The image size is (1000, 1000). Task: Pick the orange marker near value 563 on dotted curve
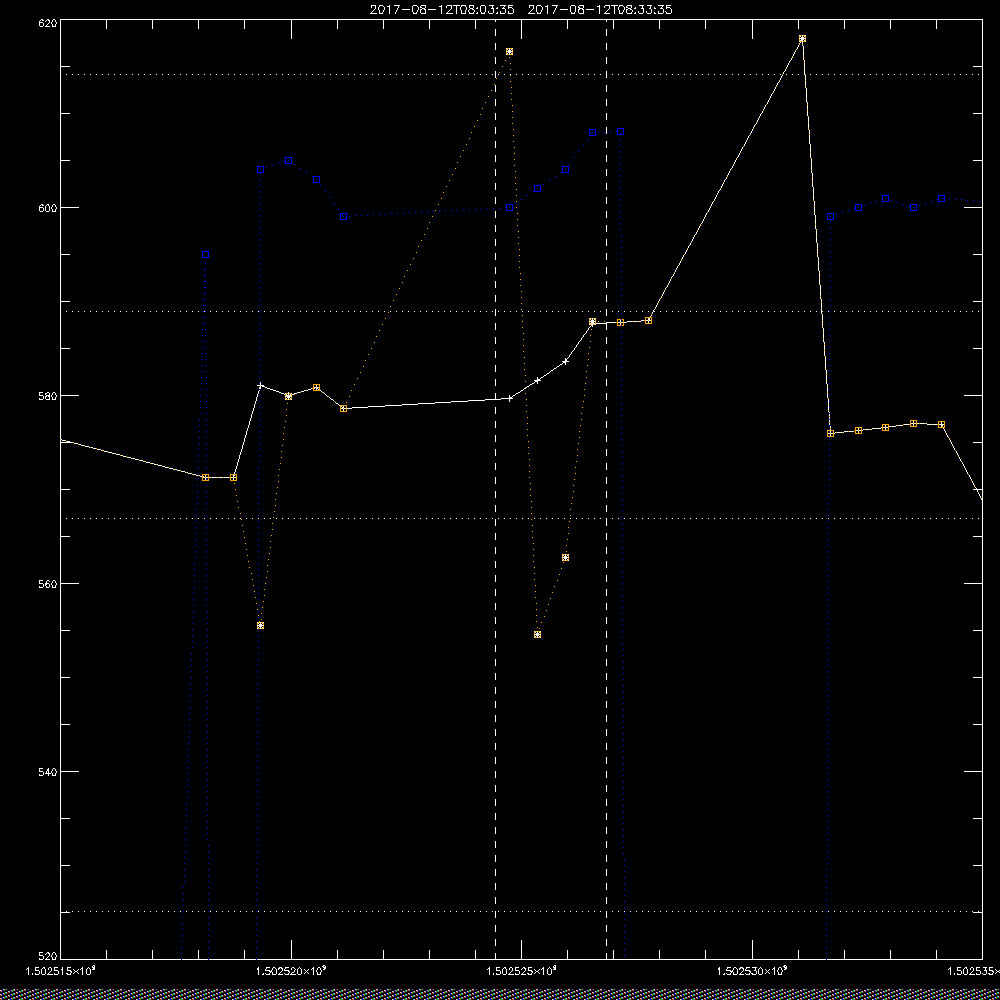pyautogui.click(x=565, y=557)
